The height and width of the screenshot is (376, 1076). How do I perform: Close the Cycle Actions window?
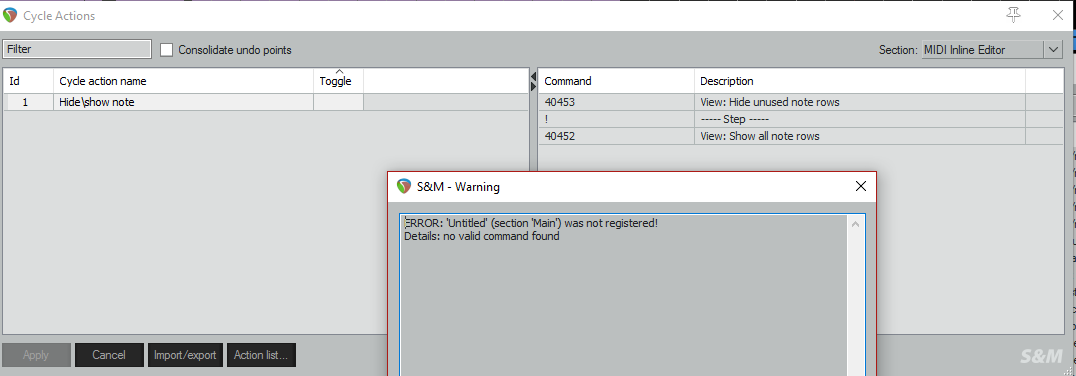click(1058, 15)
